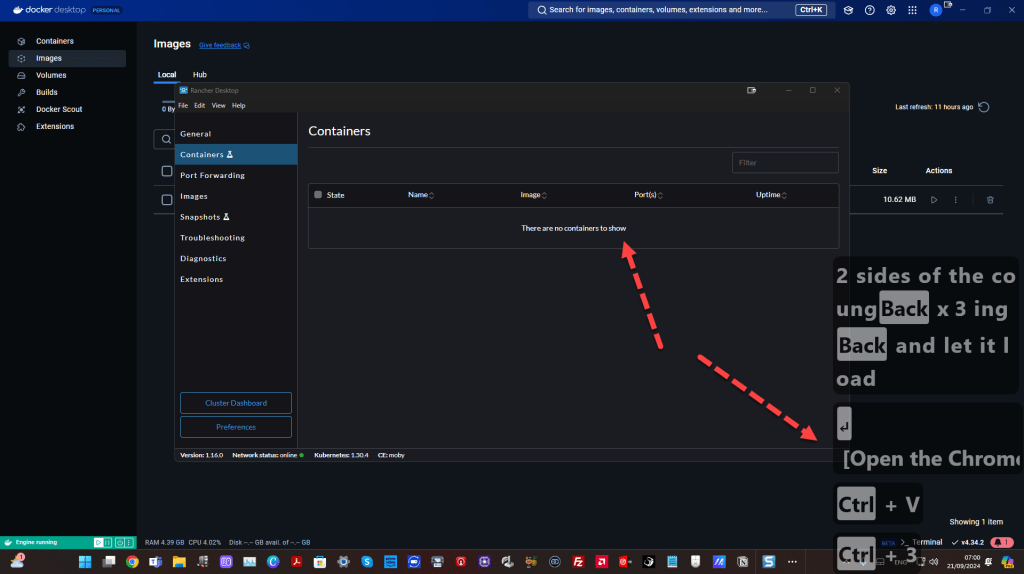1024x574 pixels.
Task: Click Docker engine power button
Action: pyautogui.click(x=120, y=543)
